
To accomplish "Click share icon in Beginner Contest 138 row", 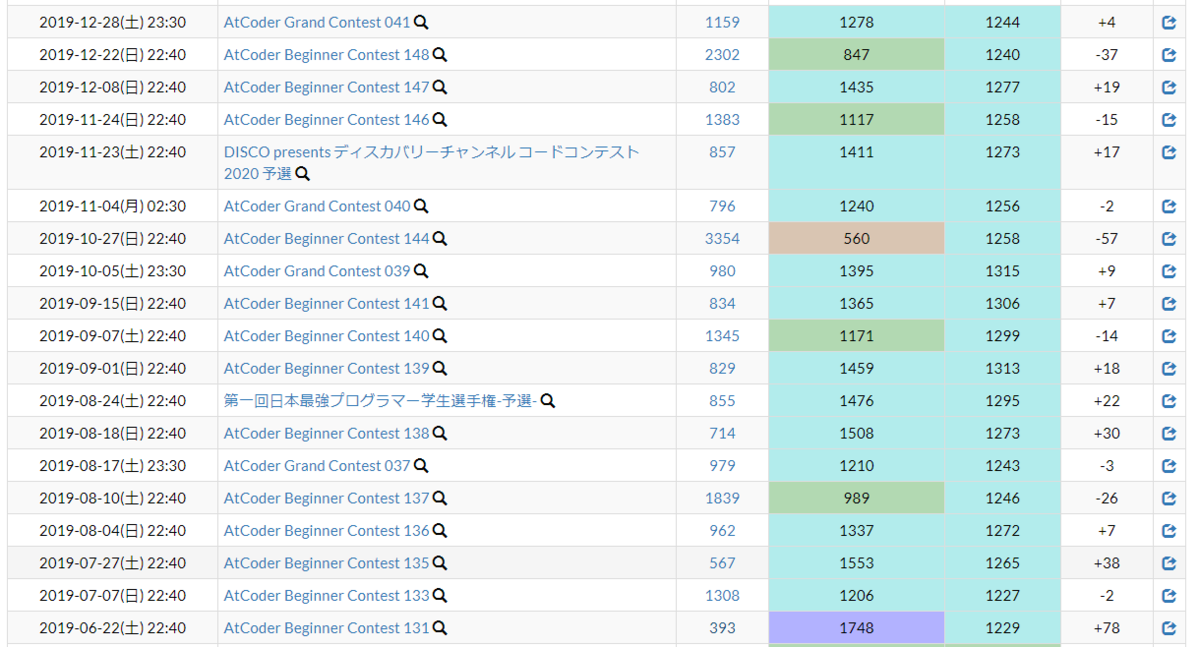I will 1169,434.
